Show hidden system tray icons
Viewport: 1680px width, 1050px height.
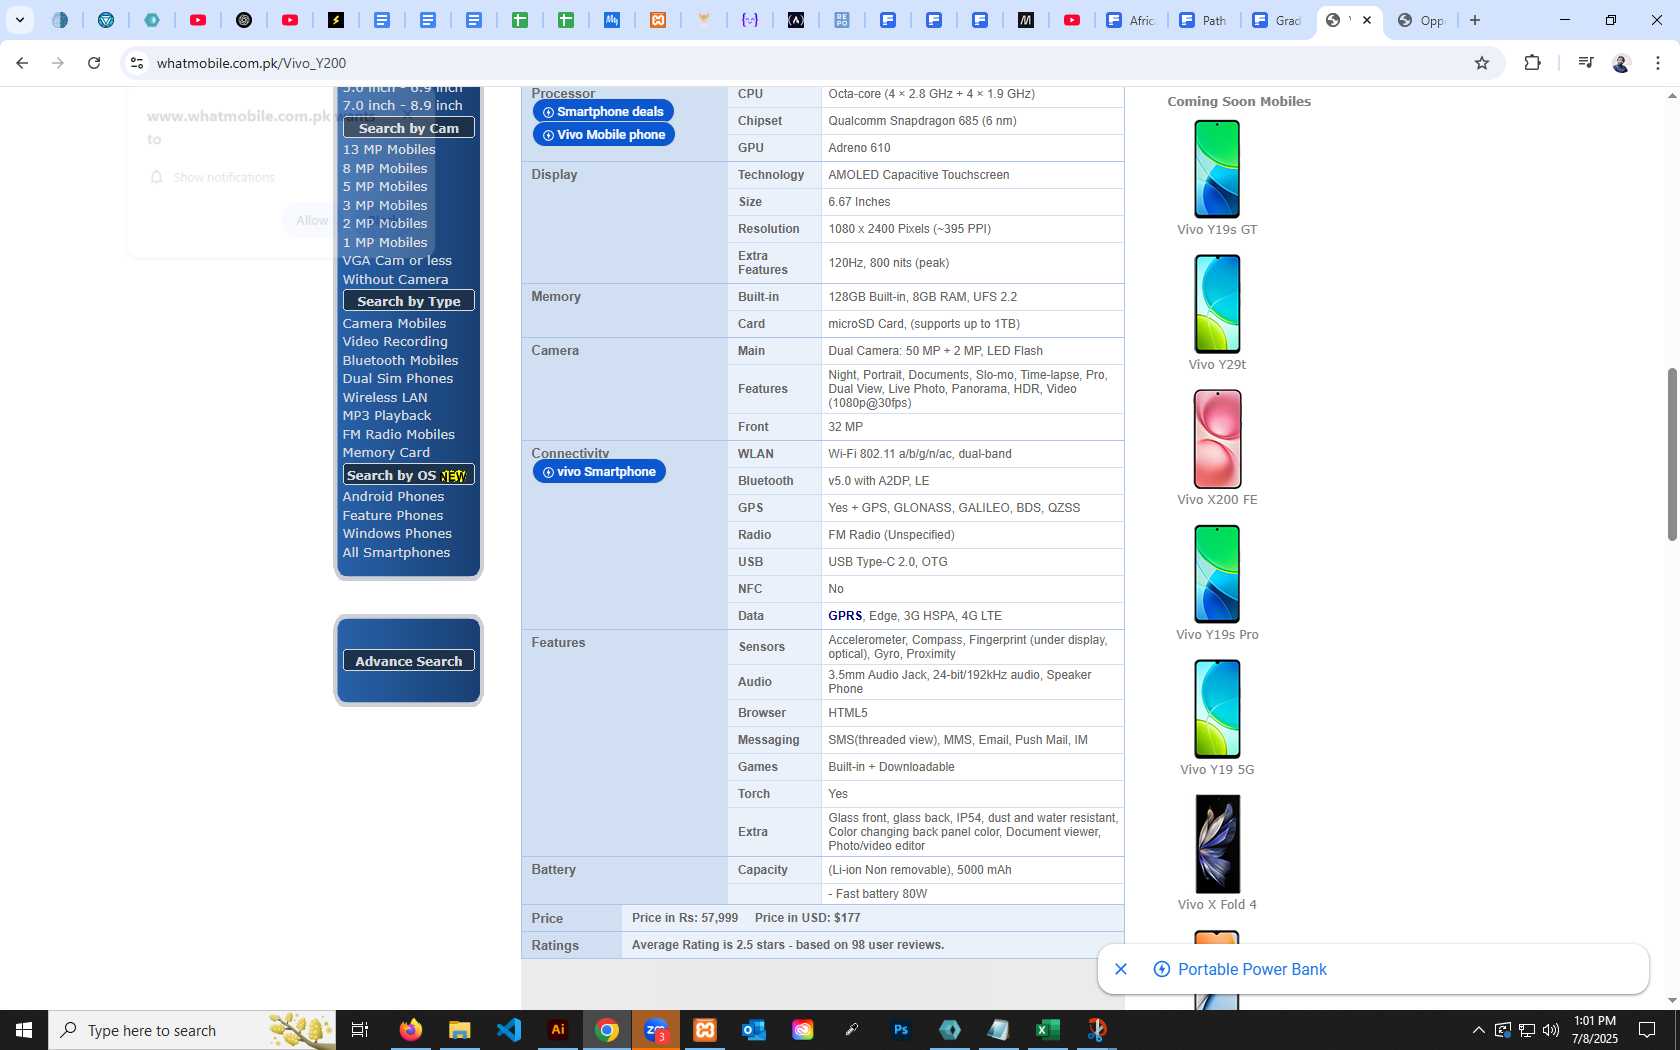(1478, 1030)
